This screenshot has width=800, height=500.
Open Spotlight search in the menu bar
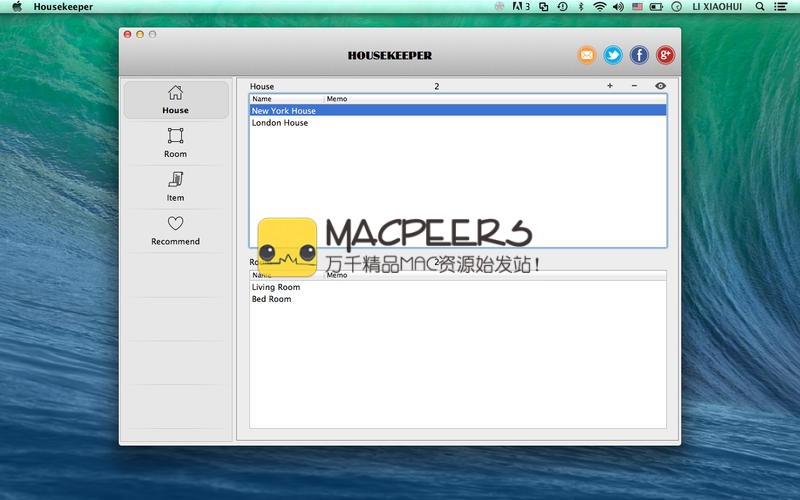[759, 7]
